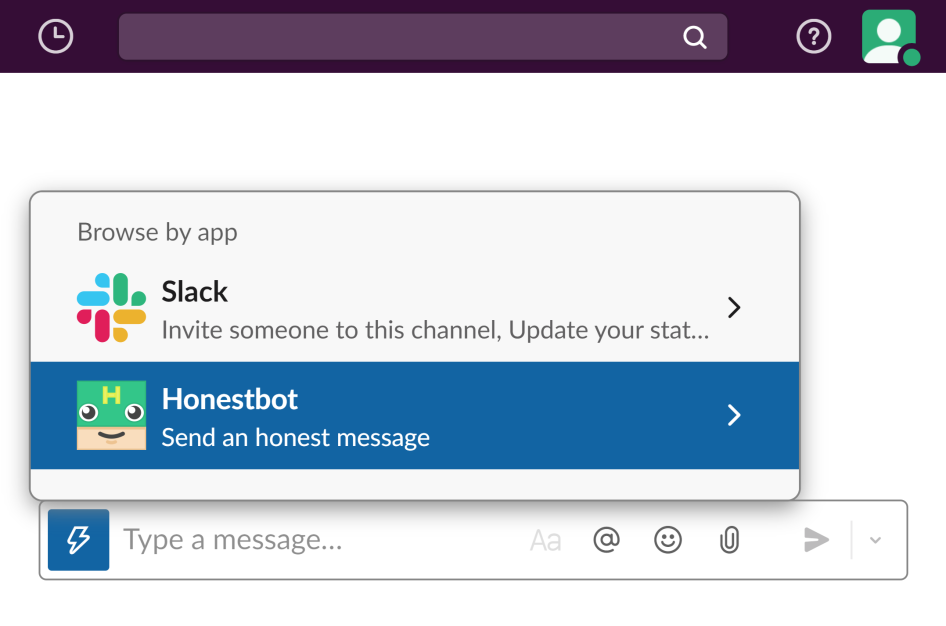Click the send message arrow
Screen dimensions: 946x626
tap(816, 540)
